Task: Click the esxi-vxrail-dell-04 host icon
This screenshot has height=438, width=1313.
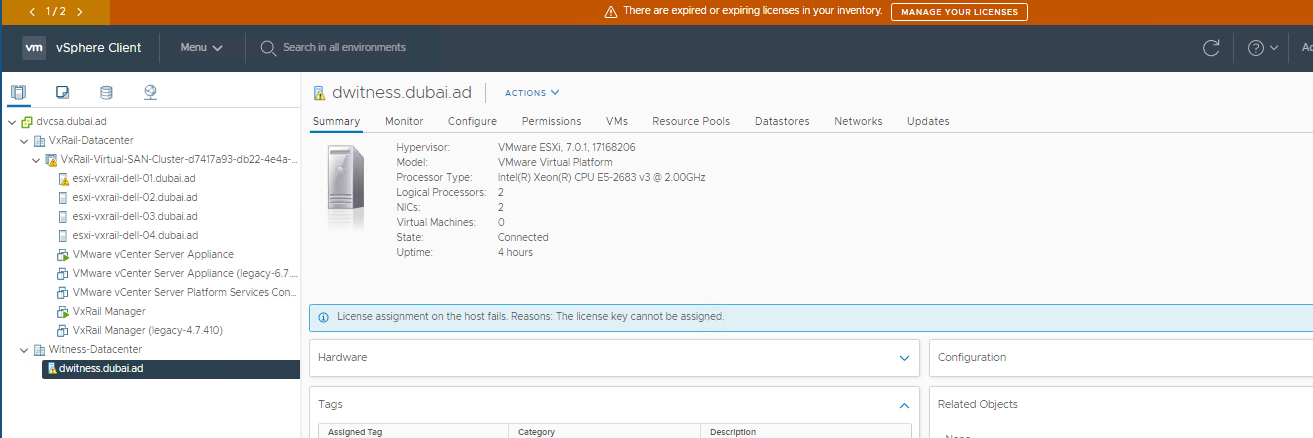Action: (x=63, y=236)
